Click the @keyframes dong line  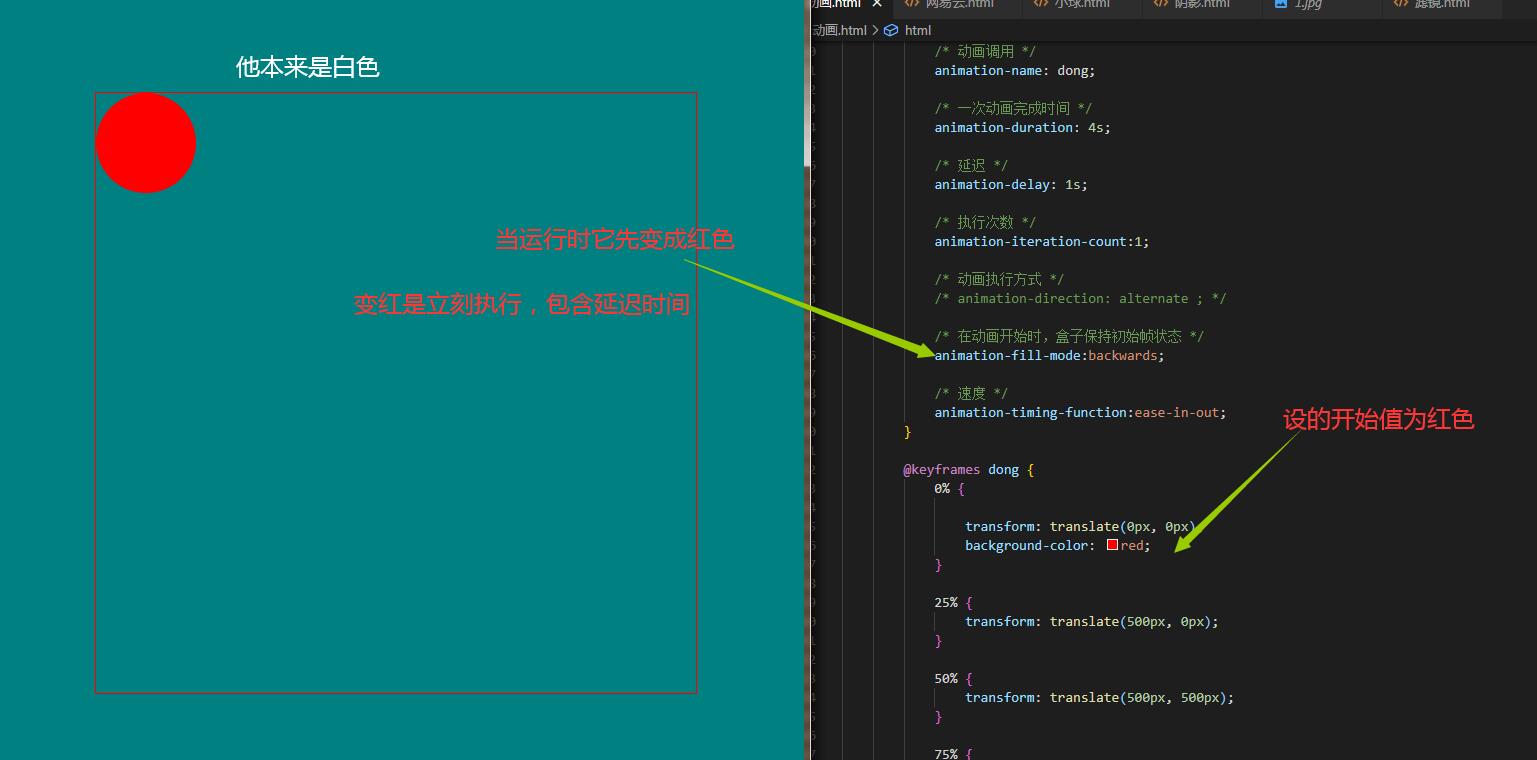(x=969, y=469)
